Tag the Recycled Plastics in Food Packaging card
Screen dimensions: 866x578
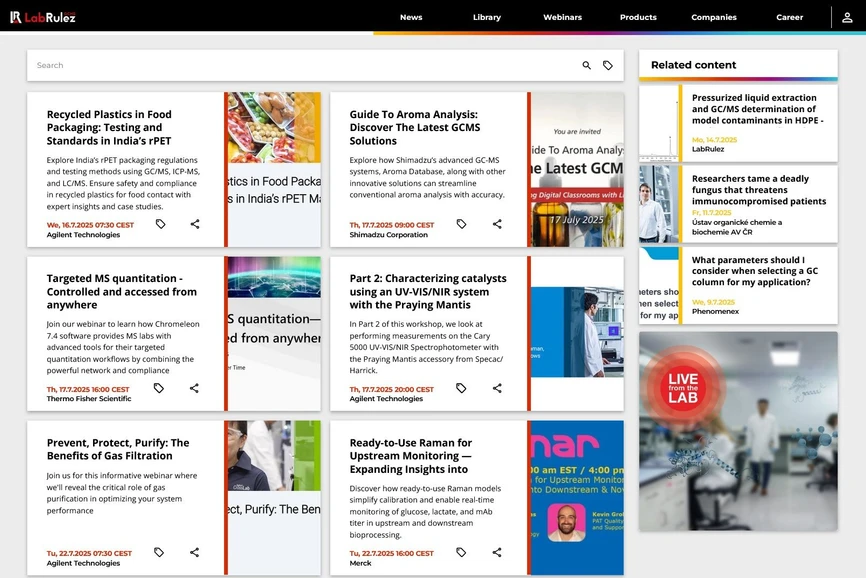pos(160,224)
